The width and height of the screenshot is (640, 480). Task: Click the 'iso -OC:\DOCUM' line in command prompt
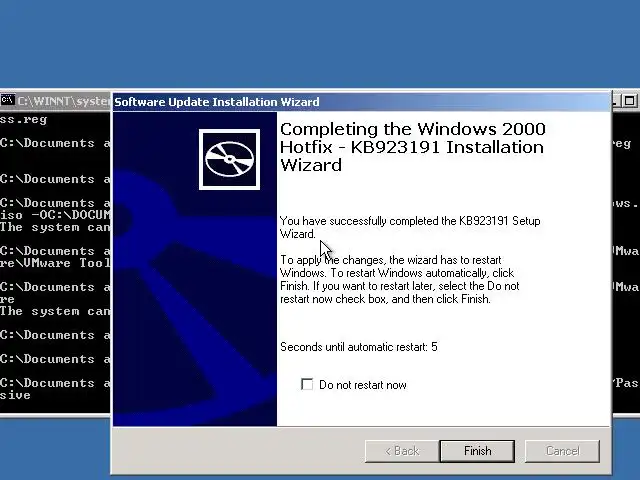click(x=55, y=215)
